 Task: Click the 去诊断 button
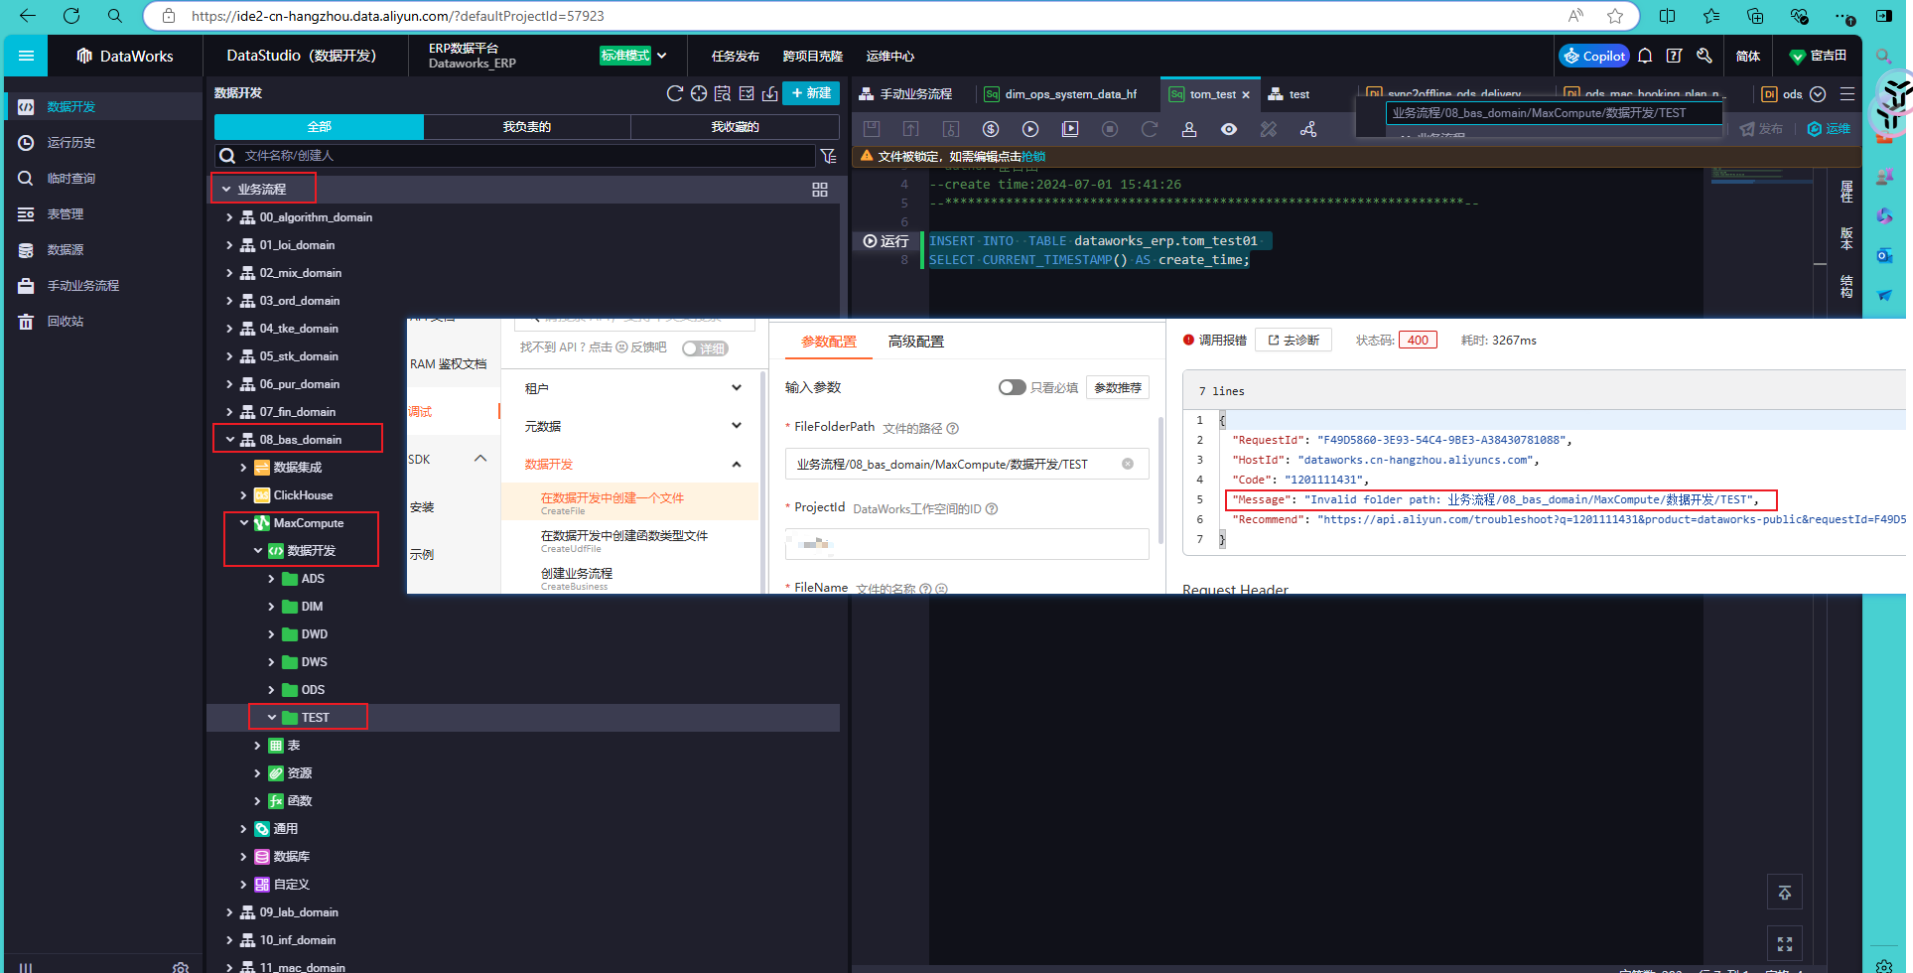click(x=1293, y=340)
